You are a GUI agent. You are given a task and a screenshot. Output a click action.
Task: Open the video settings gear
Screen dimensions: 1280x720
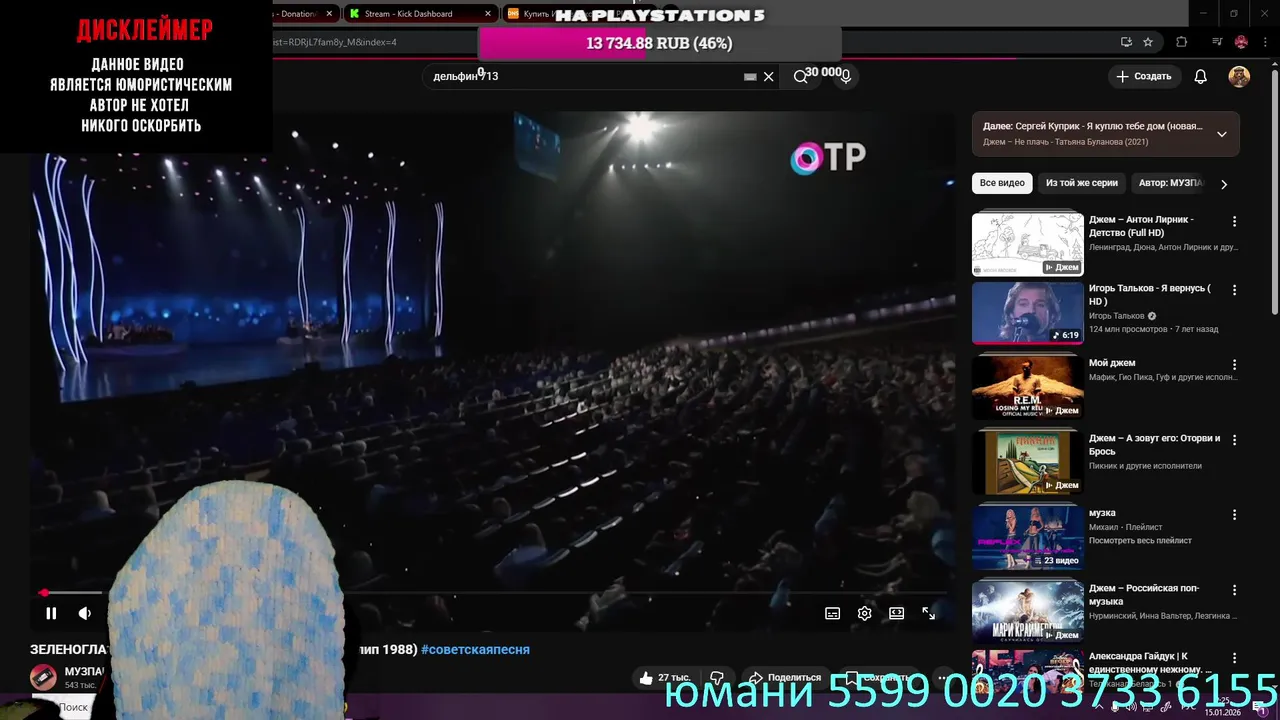pyautogui.click(x=865, y=613)
